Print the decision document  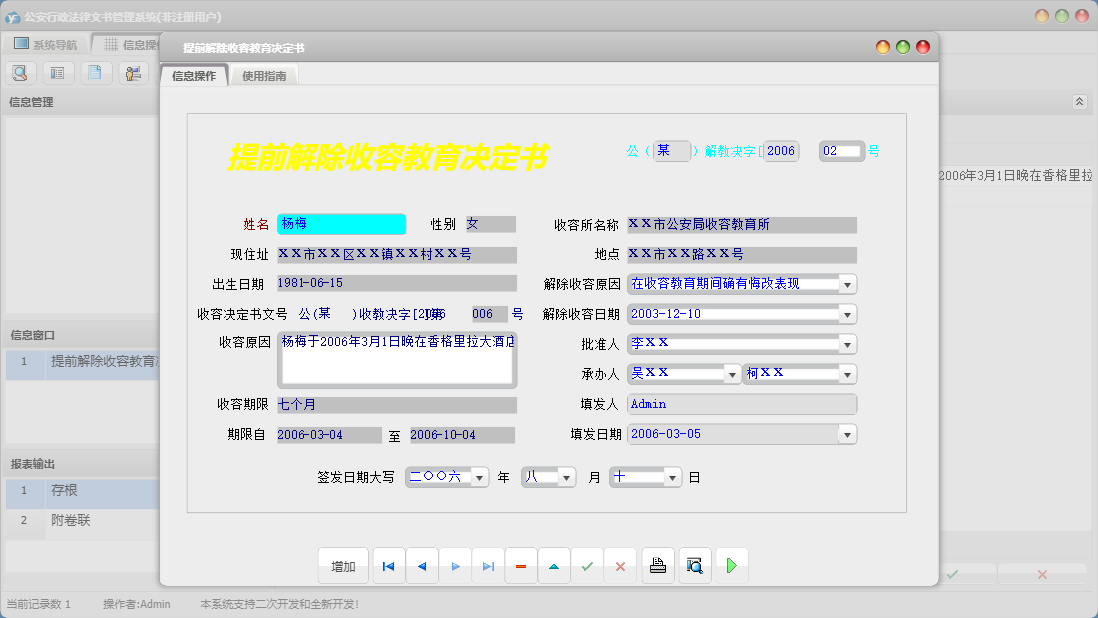point(658,566)
